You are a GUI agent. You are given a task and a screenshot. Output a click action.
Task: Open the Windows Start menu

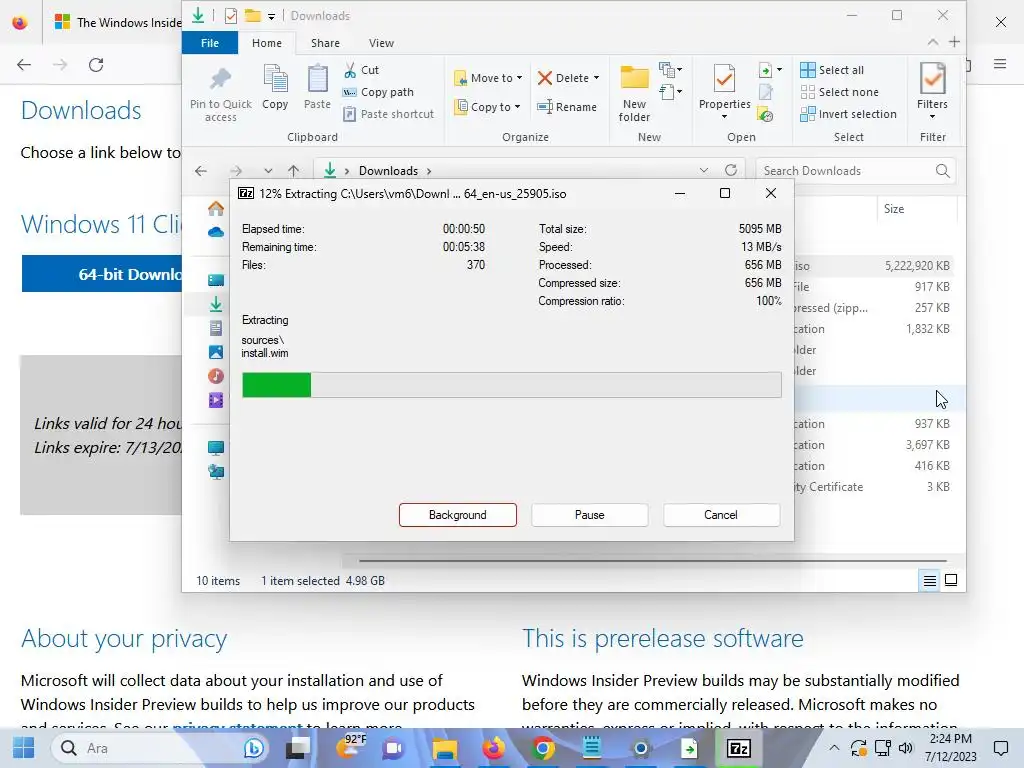(x=24, y=748)
